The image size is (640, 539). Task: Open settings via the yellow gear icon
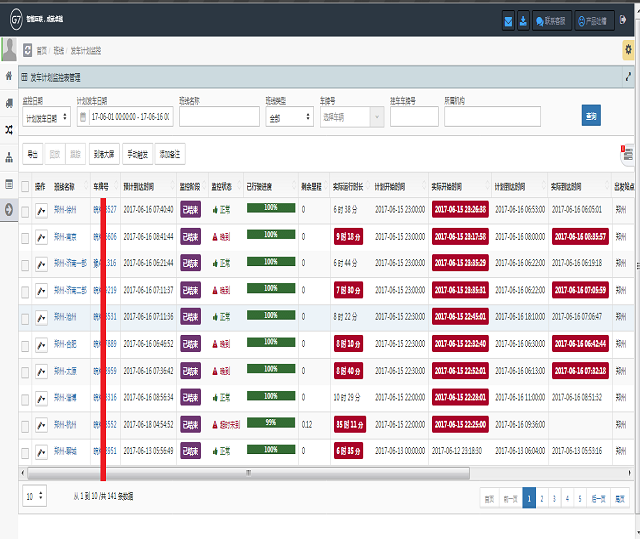click(x=628, y=49)
